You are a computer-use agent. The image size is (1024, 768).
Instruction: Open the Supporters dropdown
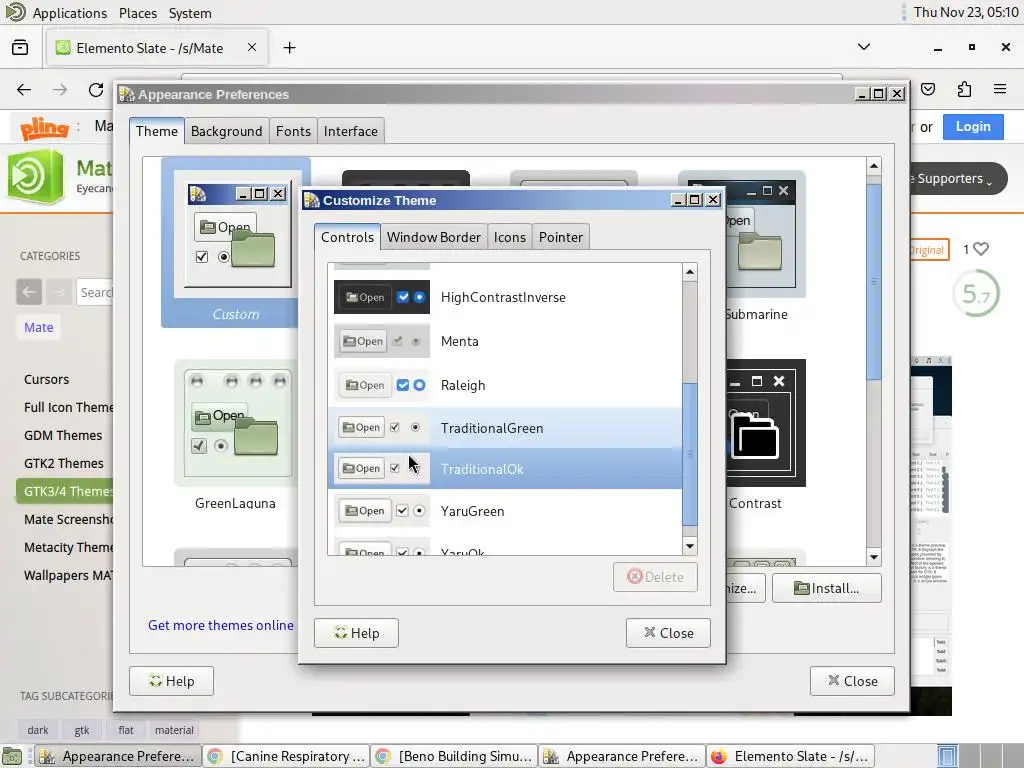tap(955, 179)
